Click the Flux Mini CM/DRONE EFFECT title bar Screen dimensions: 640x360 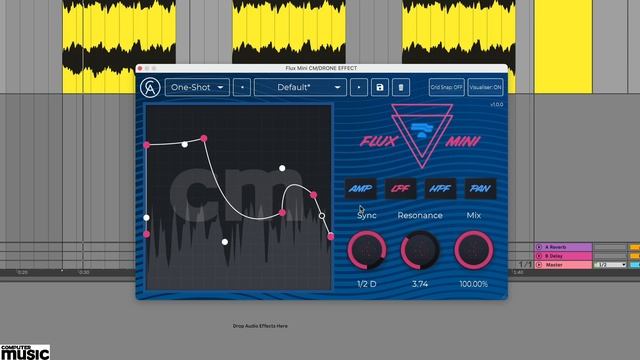coord(321,68)
